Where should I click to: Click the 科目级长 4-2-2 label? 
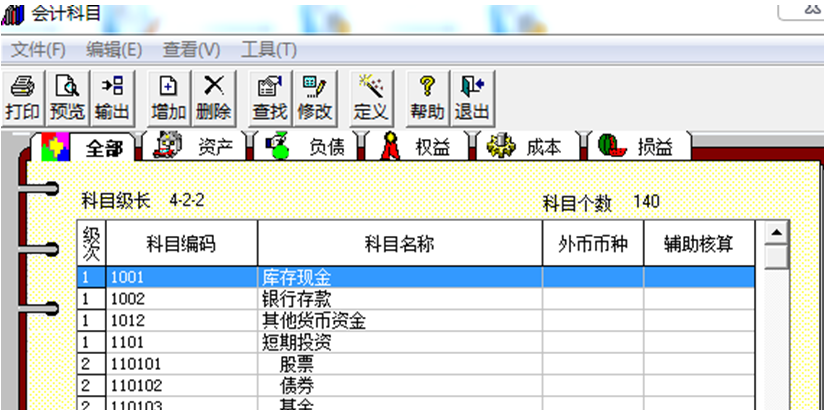[143, 201]
